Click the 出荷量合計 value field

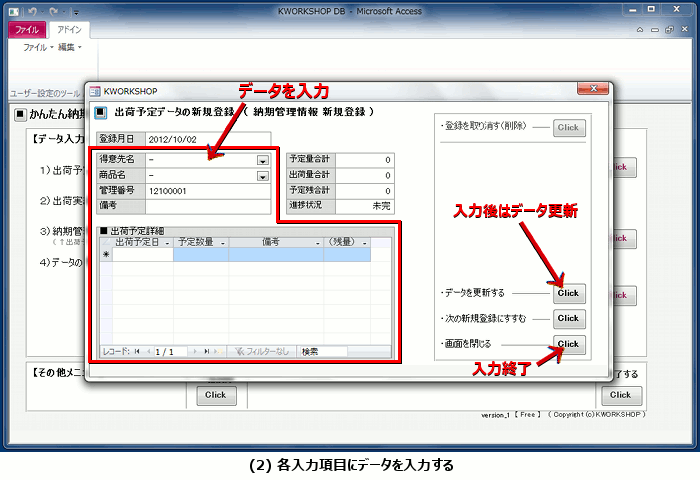pyautogui.click(x=365, y=175)
